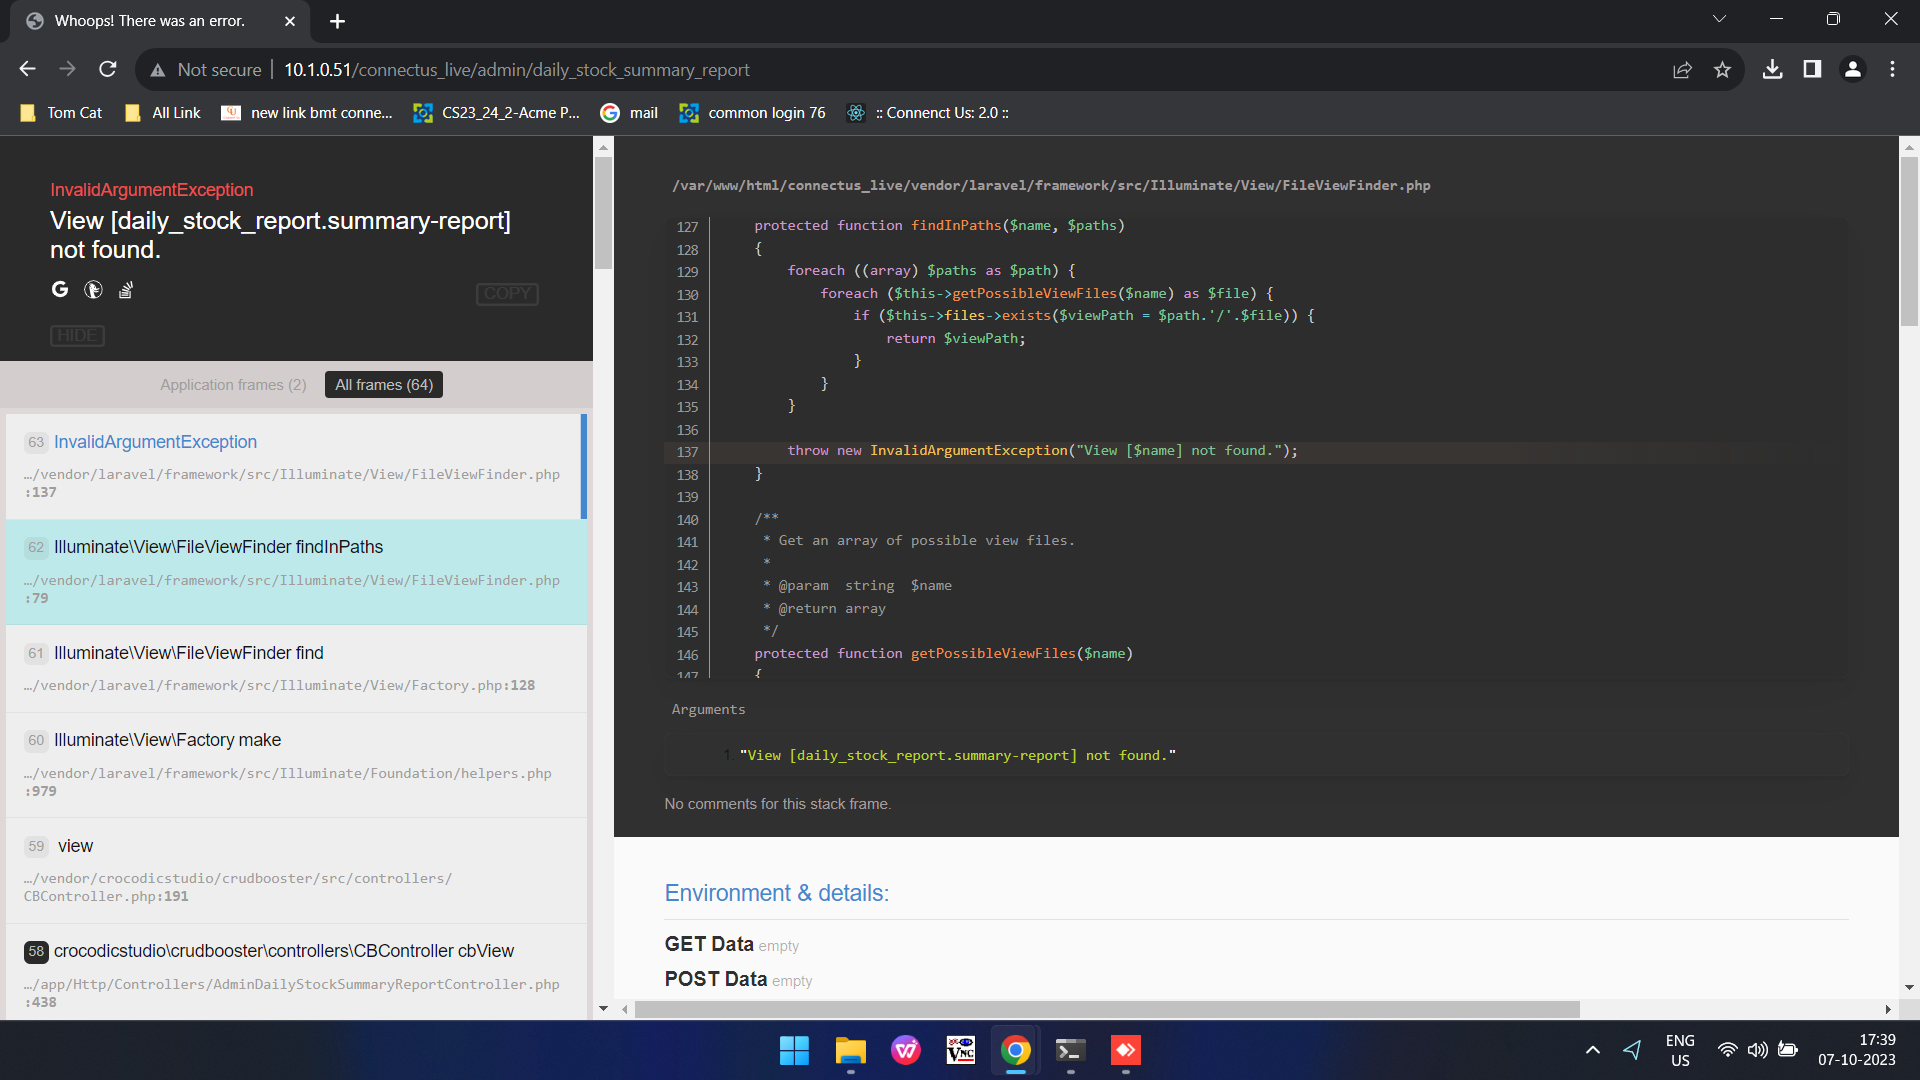Click the POST Data label
Screen dimensions: 1920x1080
coord(716,979)
